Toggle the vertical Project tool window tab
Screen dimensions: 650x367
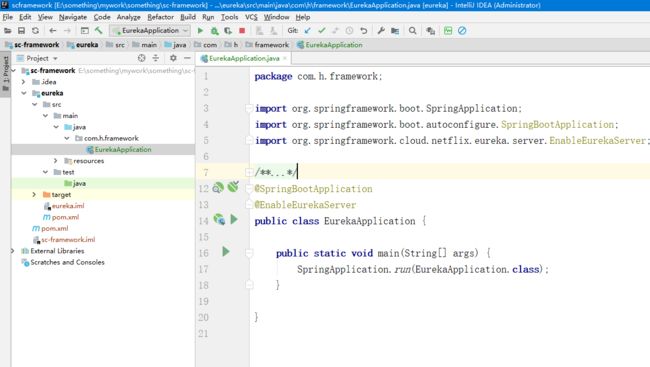pyautogui.click(x=5, y=74)
